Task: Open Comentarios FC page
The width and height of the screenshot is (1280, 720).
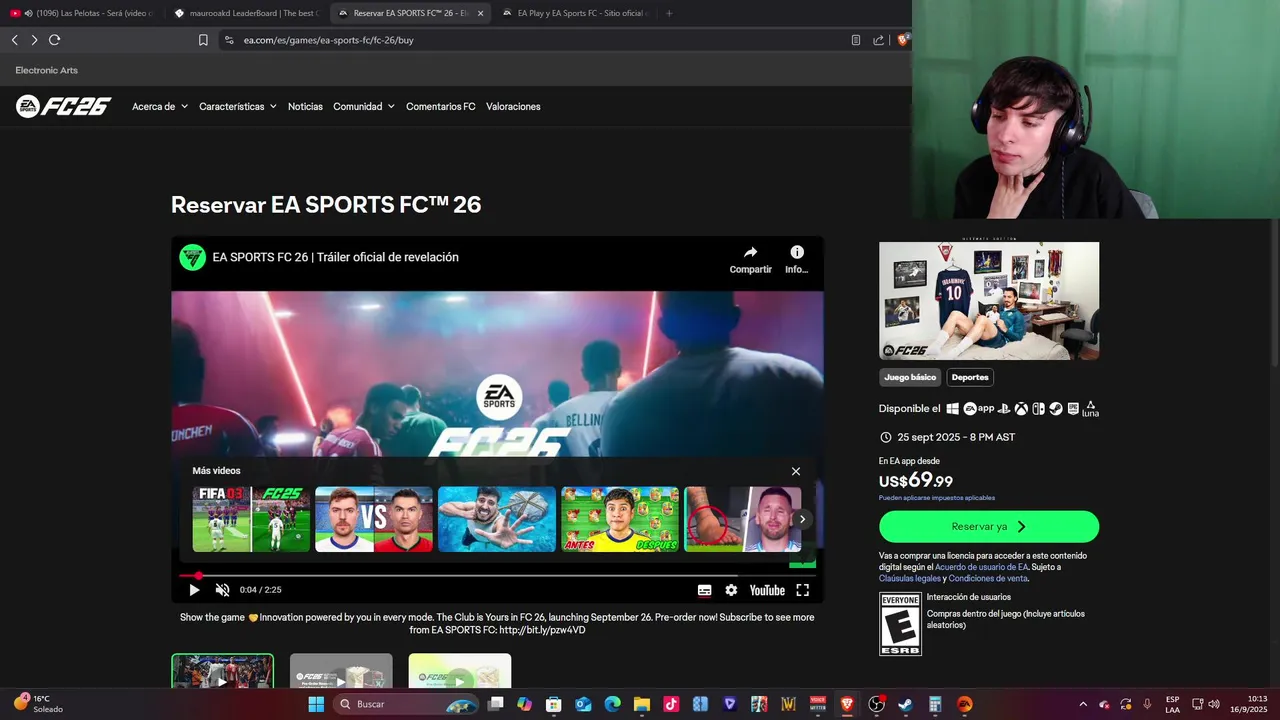Action: click(441, 106)
